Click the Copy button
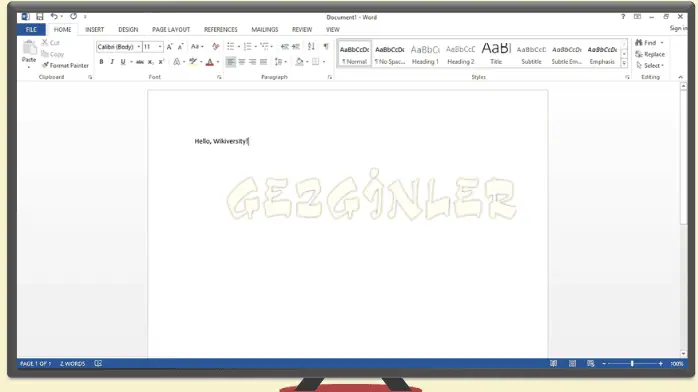Screen dimensions: 698x392 (53, 54)
